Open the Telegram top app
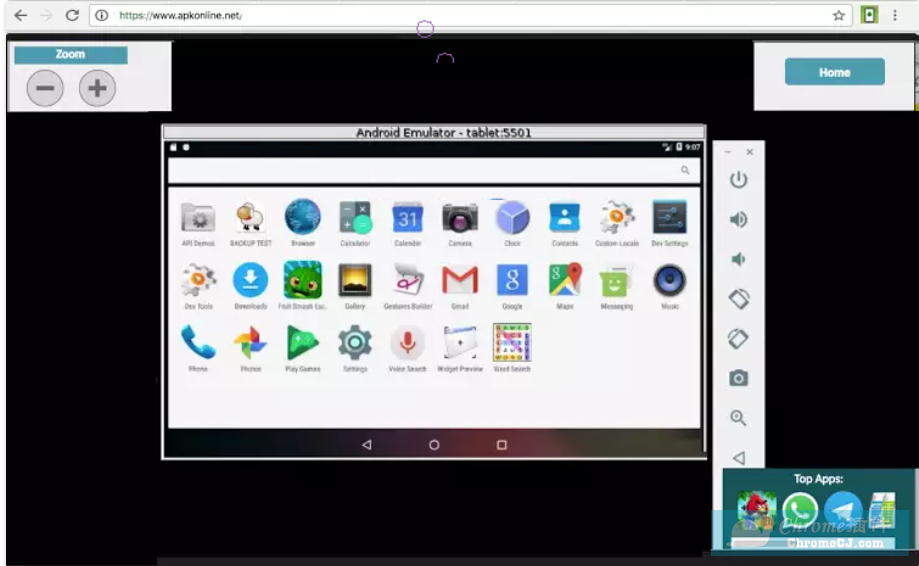 pos(843,510)
